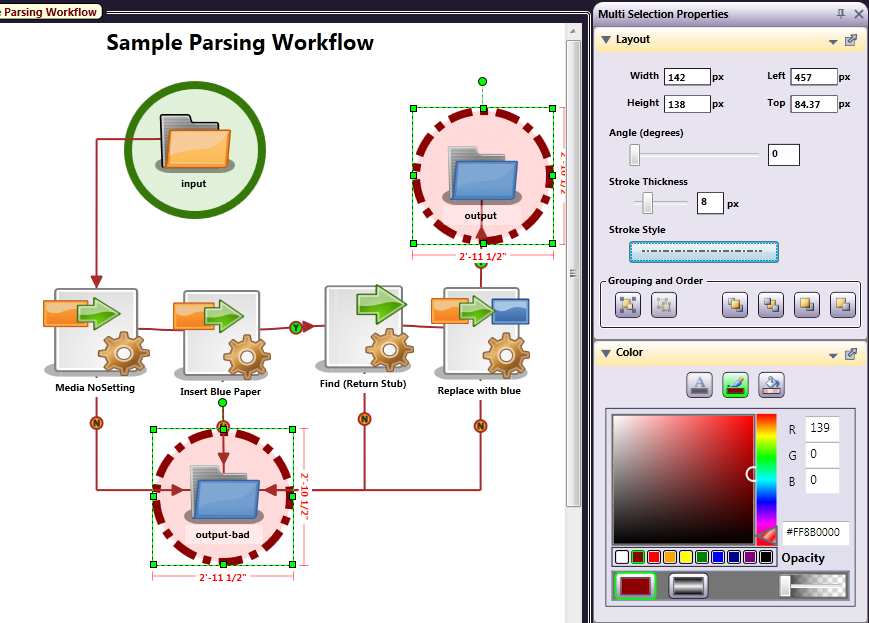Open the Color section options arrow
The image size is (869, 623).
(x=833, y=356)
